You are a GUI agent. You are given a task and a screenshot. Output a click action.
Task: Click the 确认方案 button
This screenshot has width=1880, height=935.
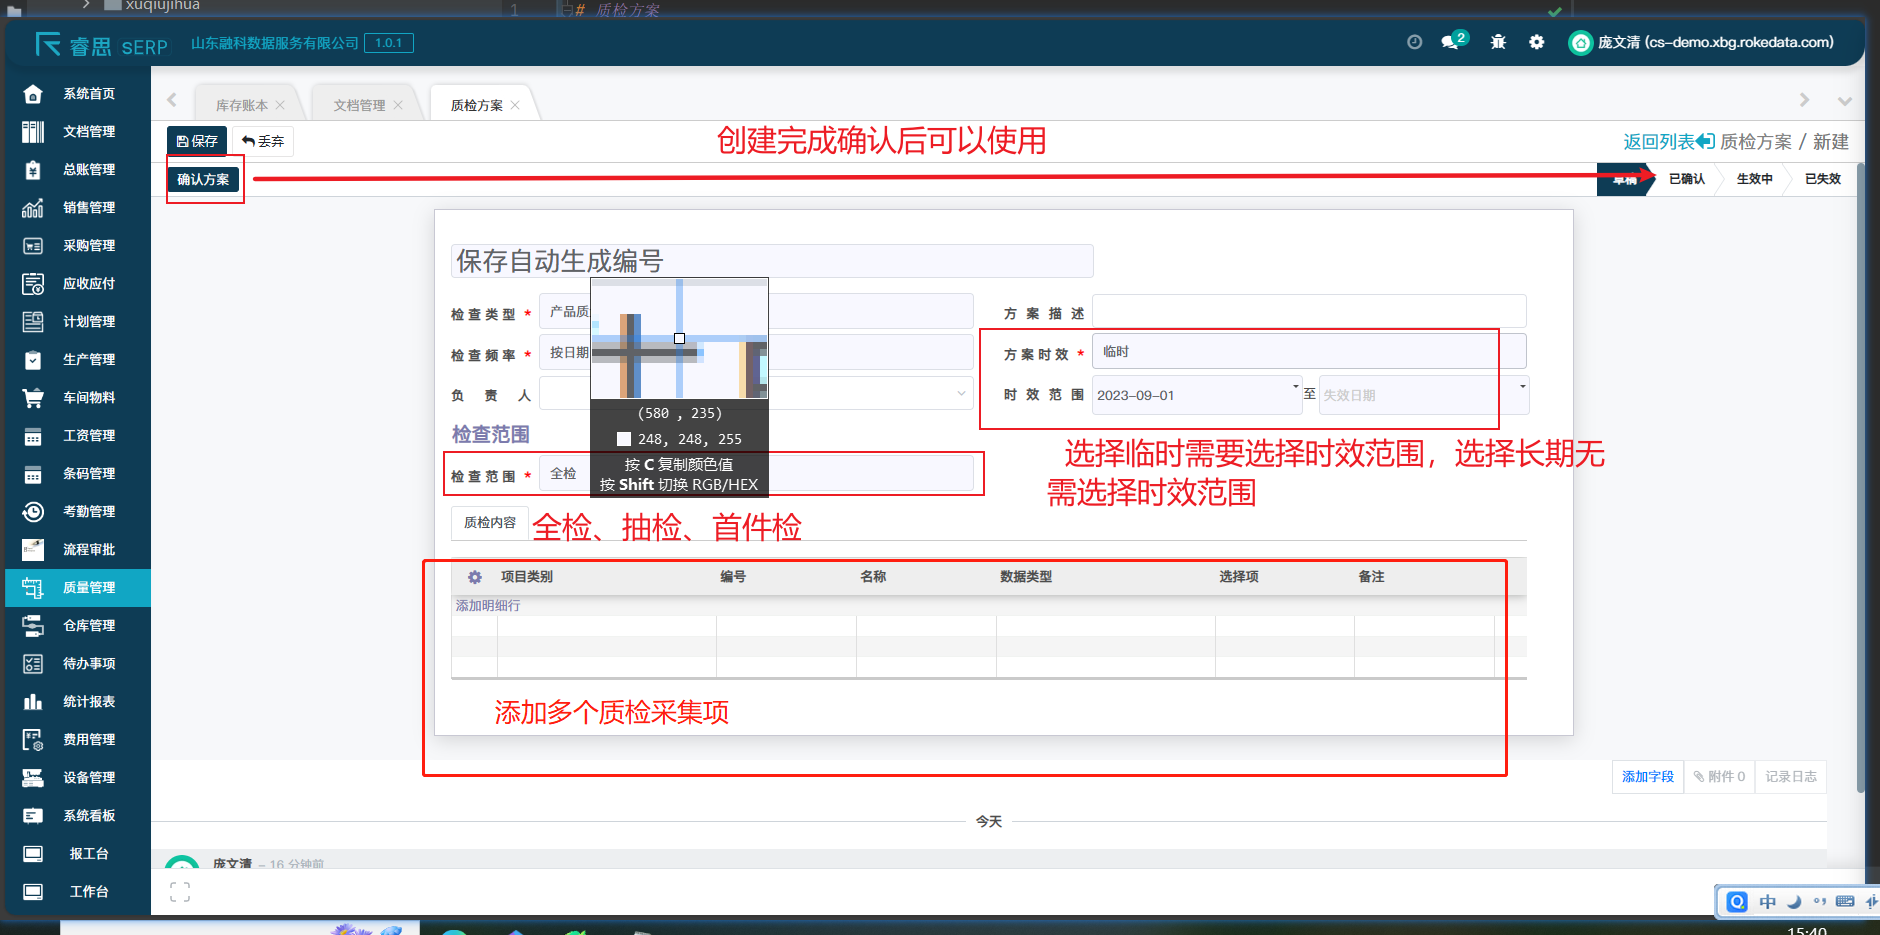(203, 180)
